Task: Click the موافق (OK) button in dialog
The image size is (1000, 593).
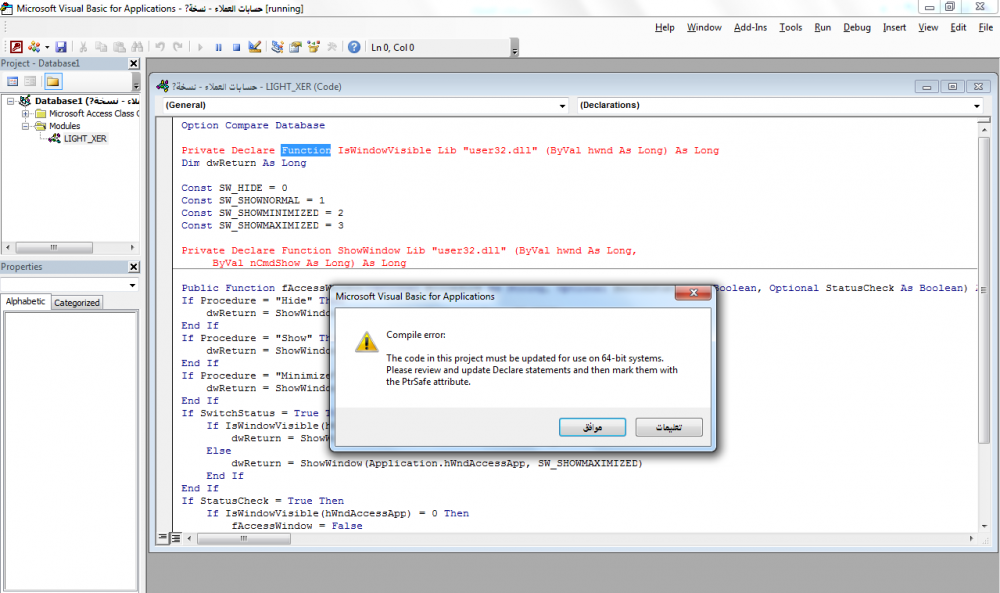Action: pos(592,427)
